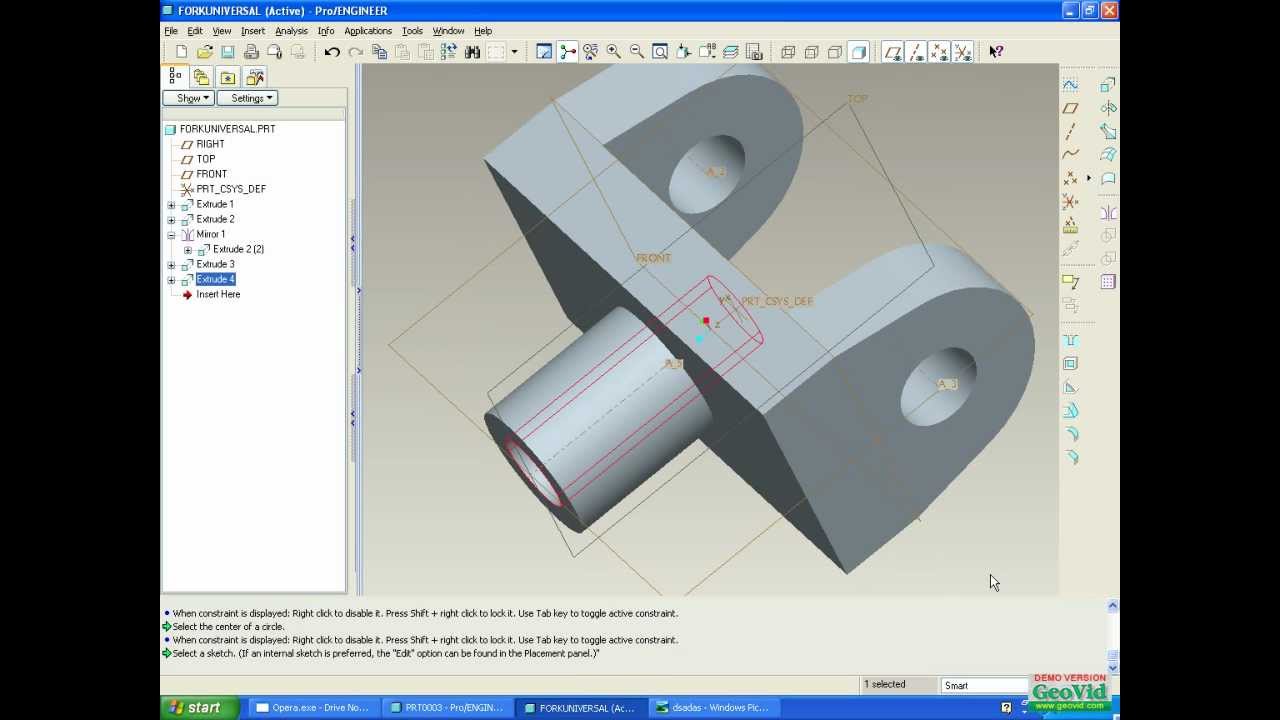Switch to the Model Tree tab
Viewport: 1280px width, 720px height.
coord(175,76)
